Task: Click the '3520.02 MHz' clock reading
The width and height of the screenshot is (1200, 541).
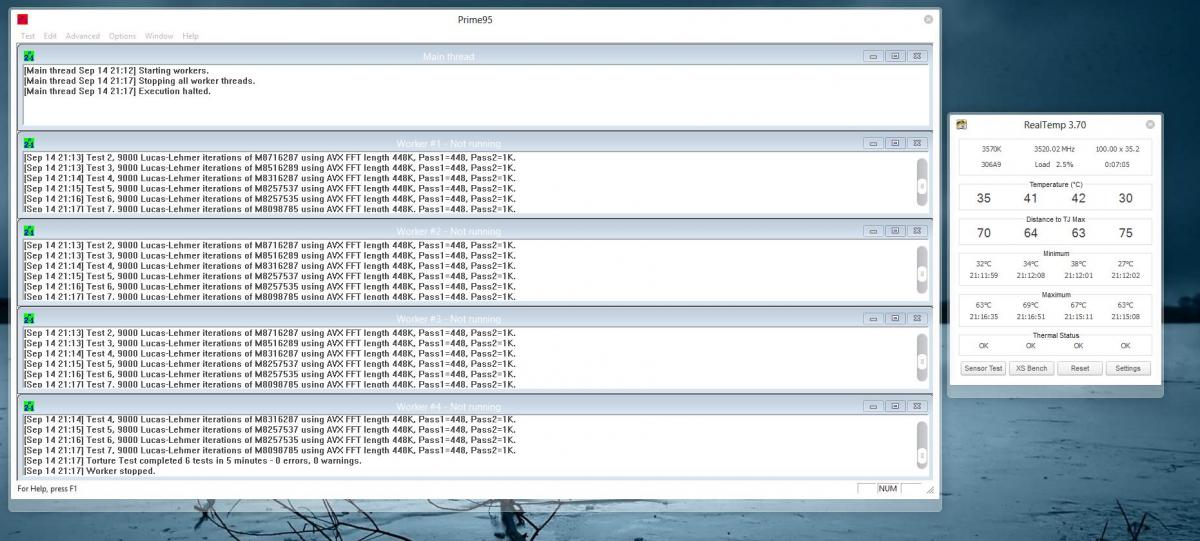Action: pyautogui.click(x=1055, y=148)
